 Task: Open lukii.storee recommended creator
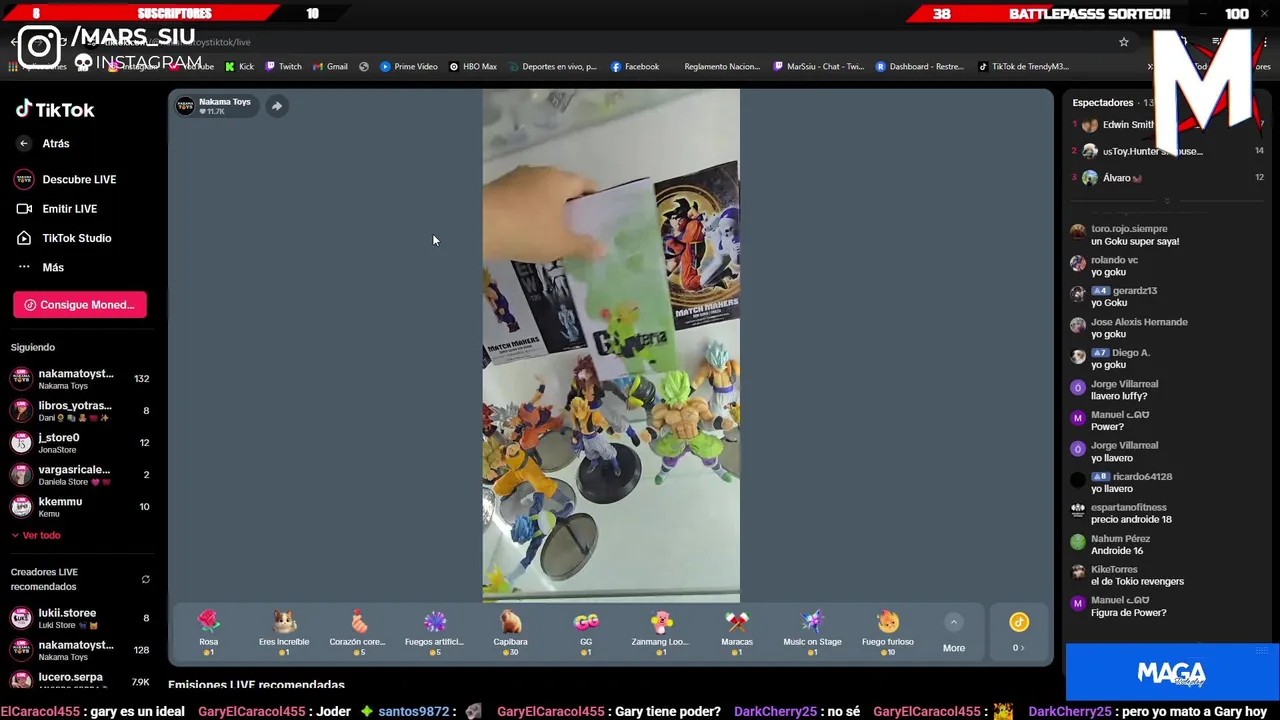click(80, 618)
